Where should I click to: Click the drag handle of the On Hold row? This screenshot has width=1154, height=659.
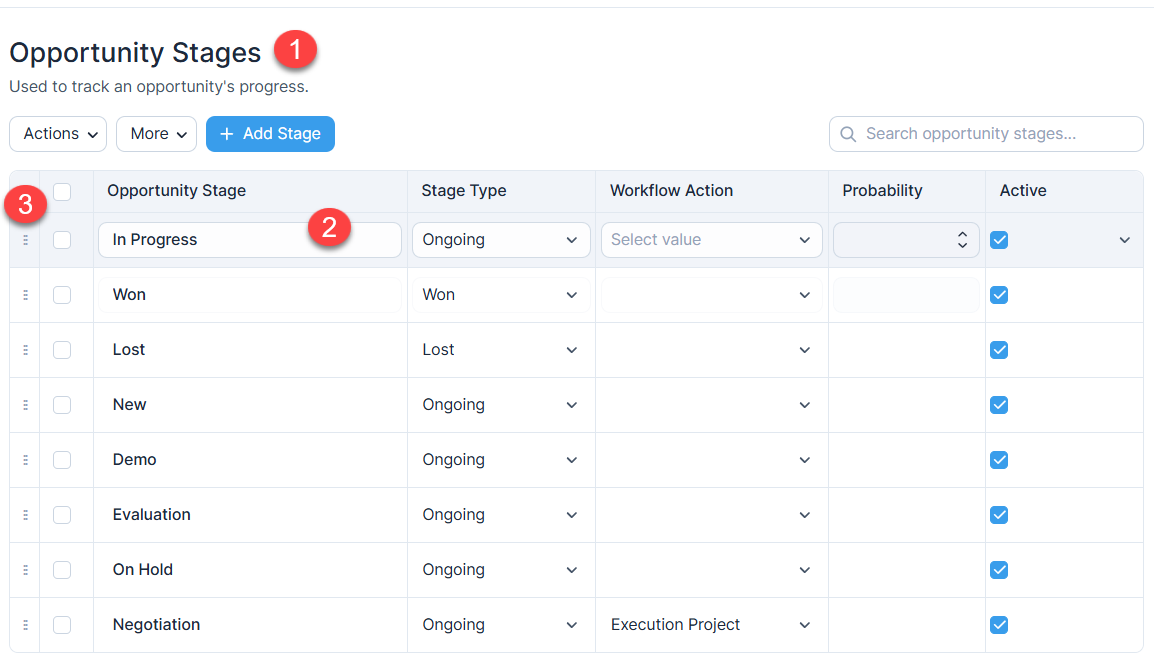pyautogui.click(x=25, y=570)
